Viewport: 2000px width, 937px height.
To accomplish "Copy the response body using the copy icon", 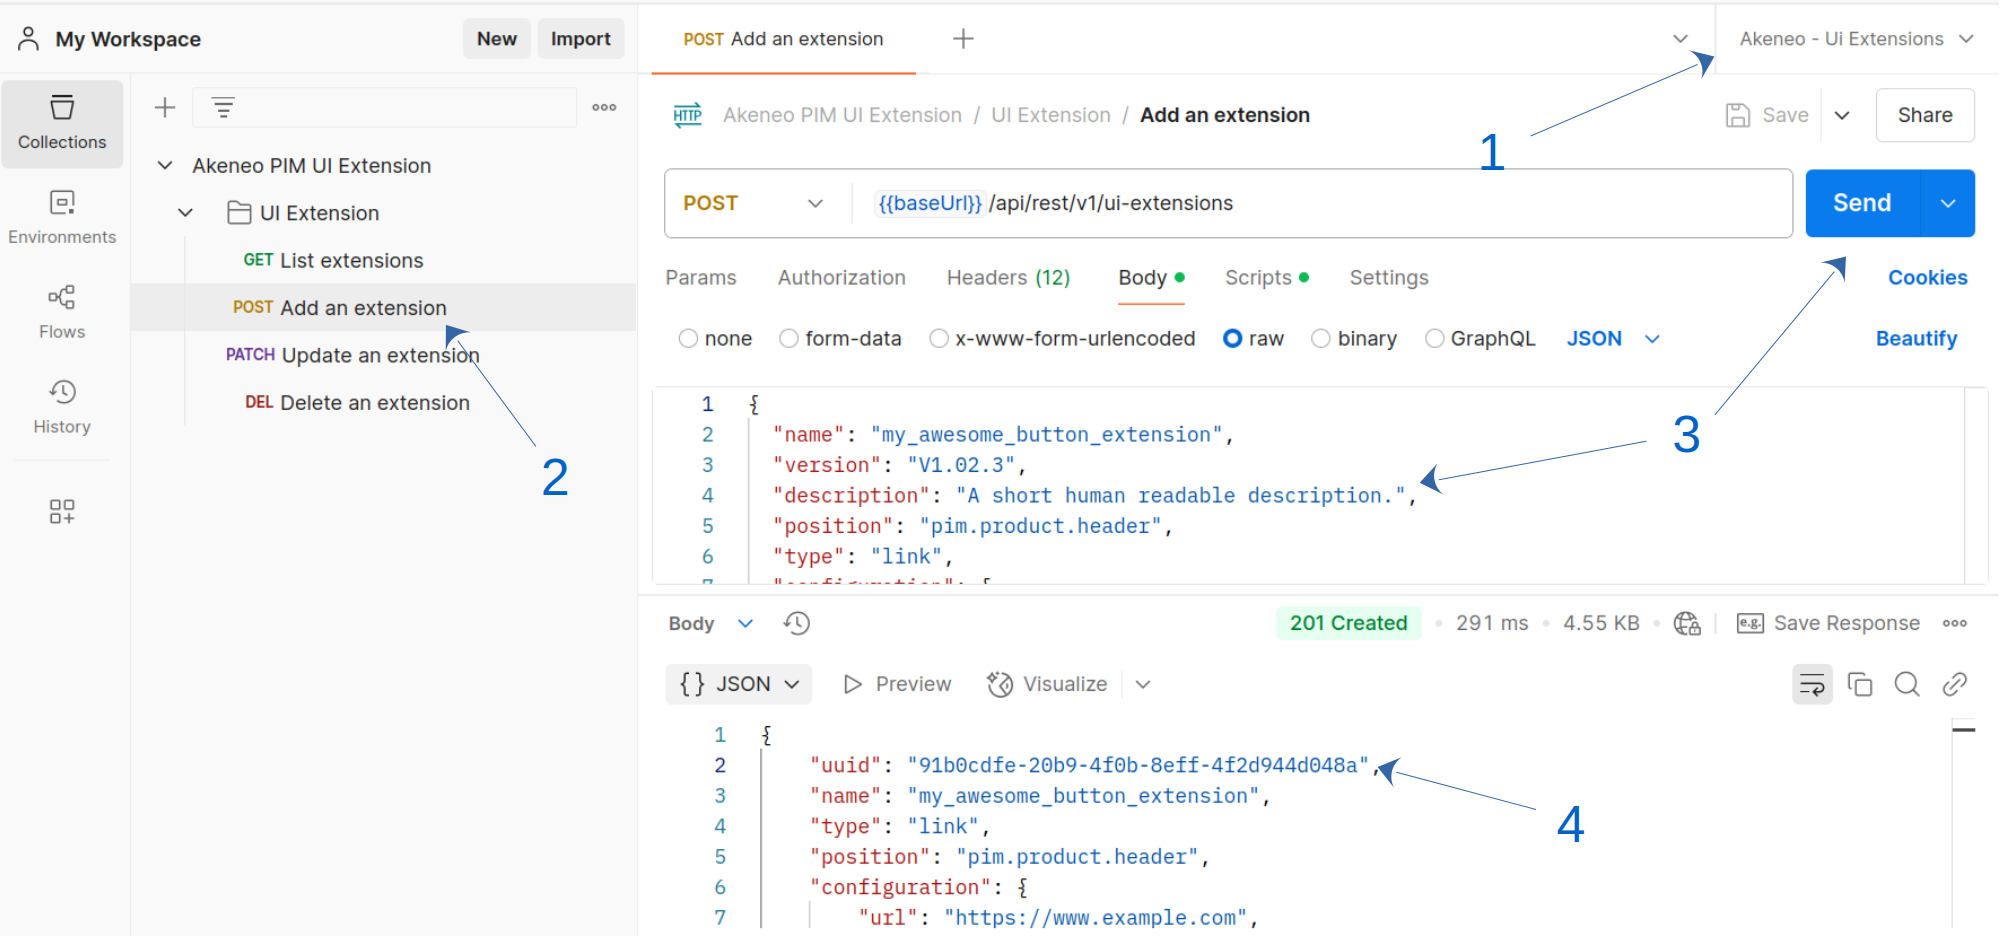I will 1860,684.
